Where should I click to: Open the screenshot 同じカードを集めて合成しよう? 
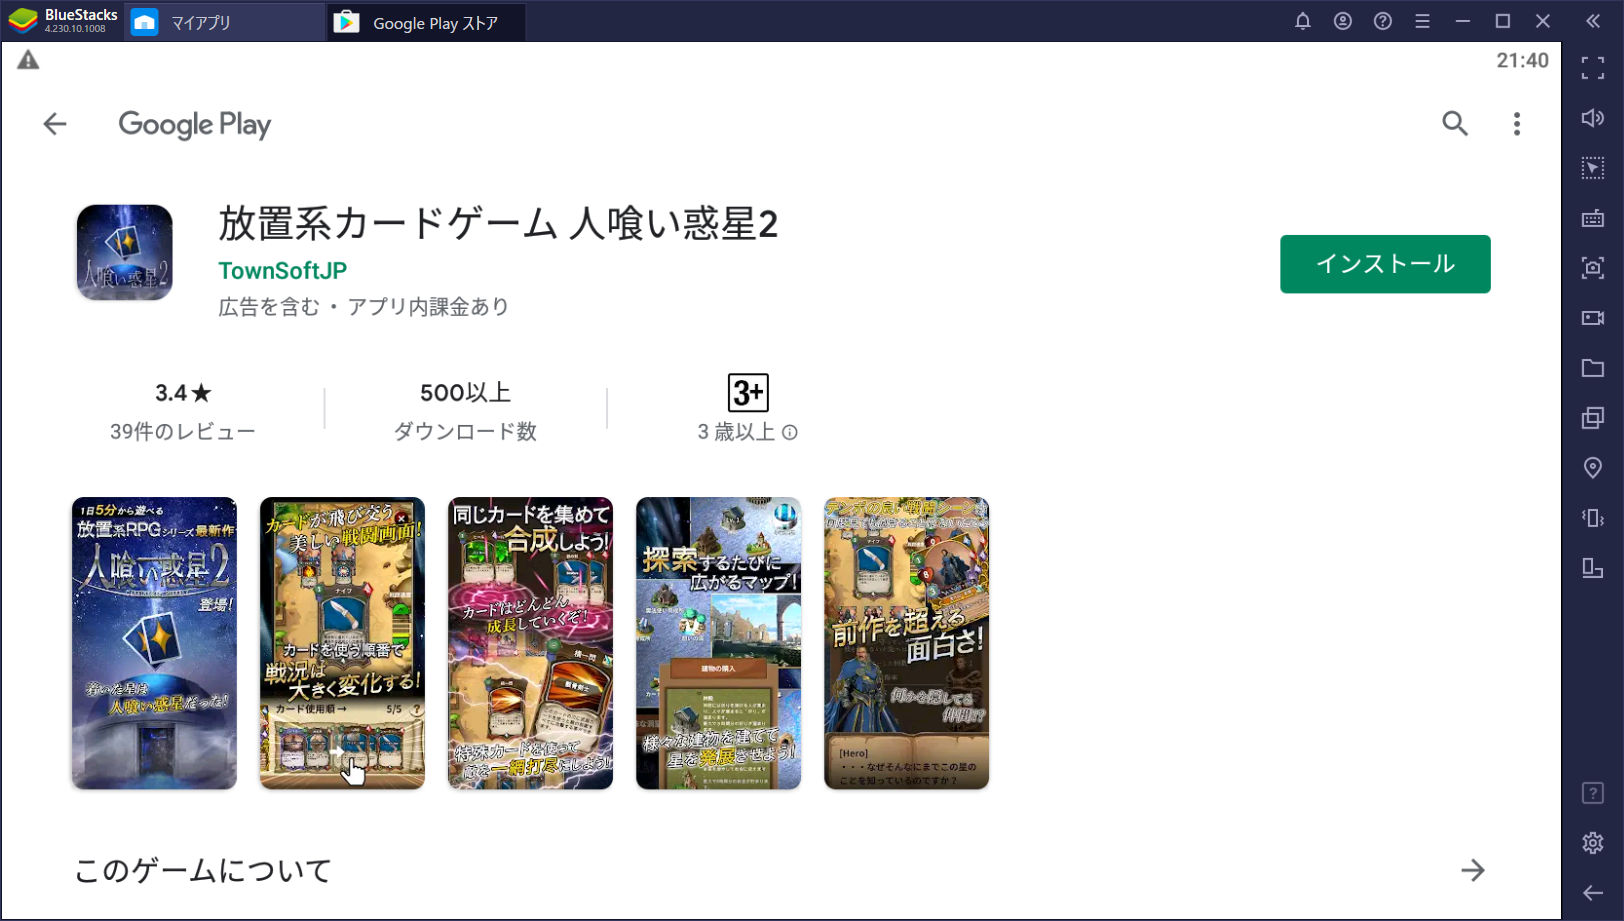point(530,643)
